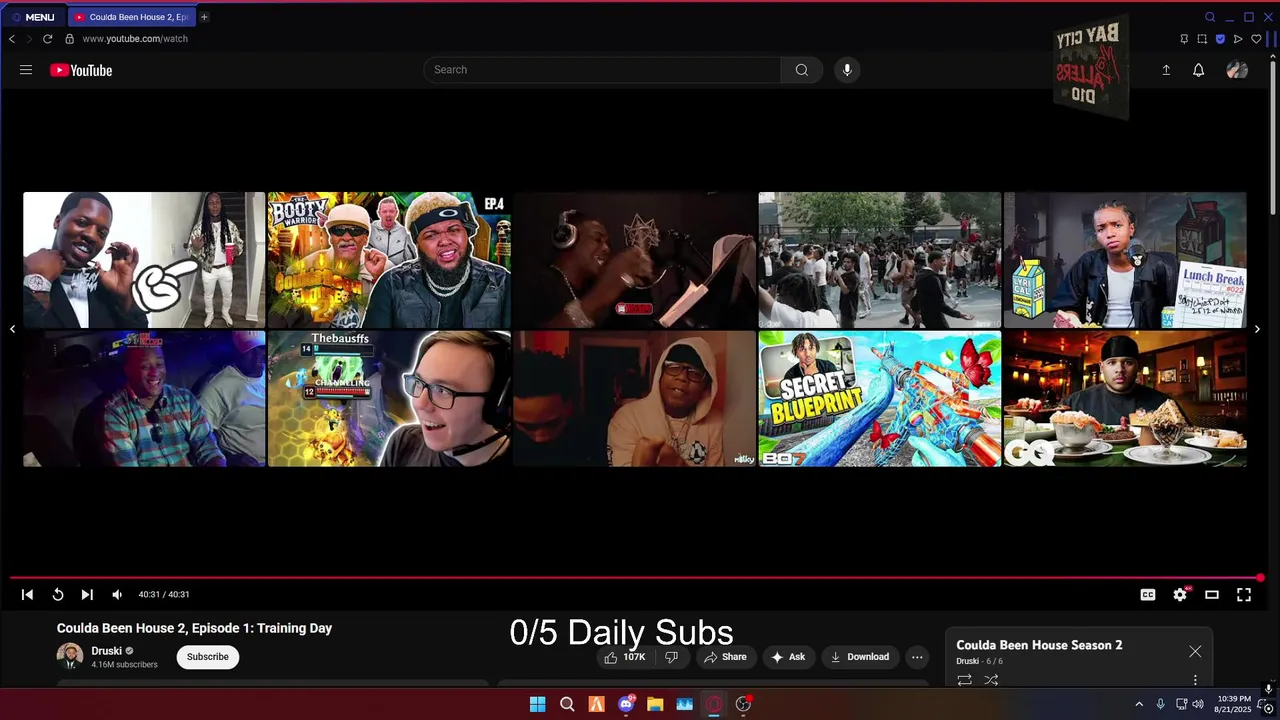This screenshot has width=1280, height=720.
Task: Bookmark the page with the heart icon
Action: [1256, 39]
